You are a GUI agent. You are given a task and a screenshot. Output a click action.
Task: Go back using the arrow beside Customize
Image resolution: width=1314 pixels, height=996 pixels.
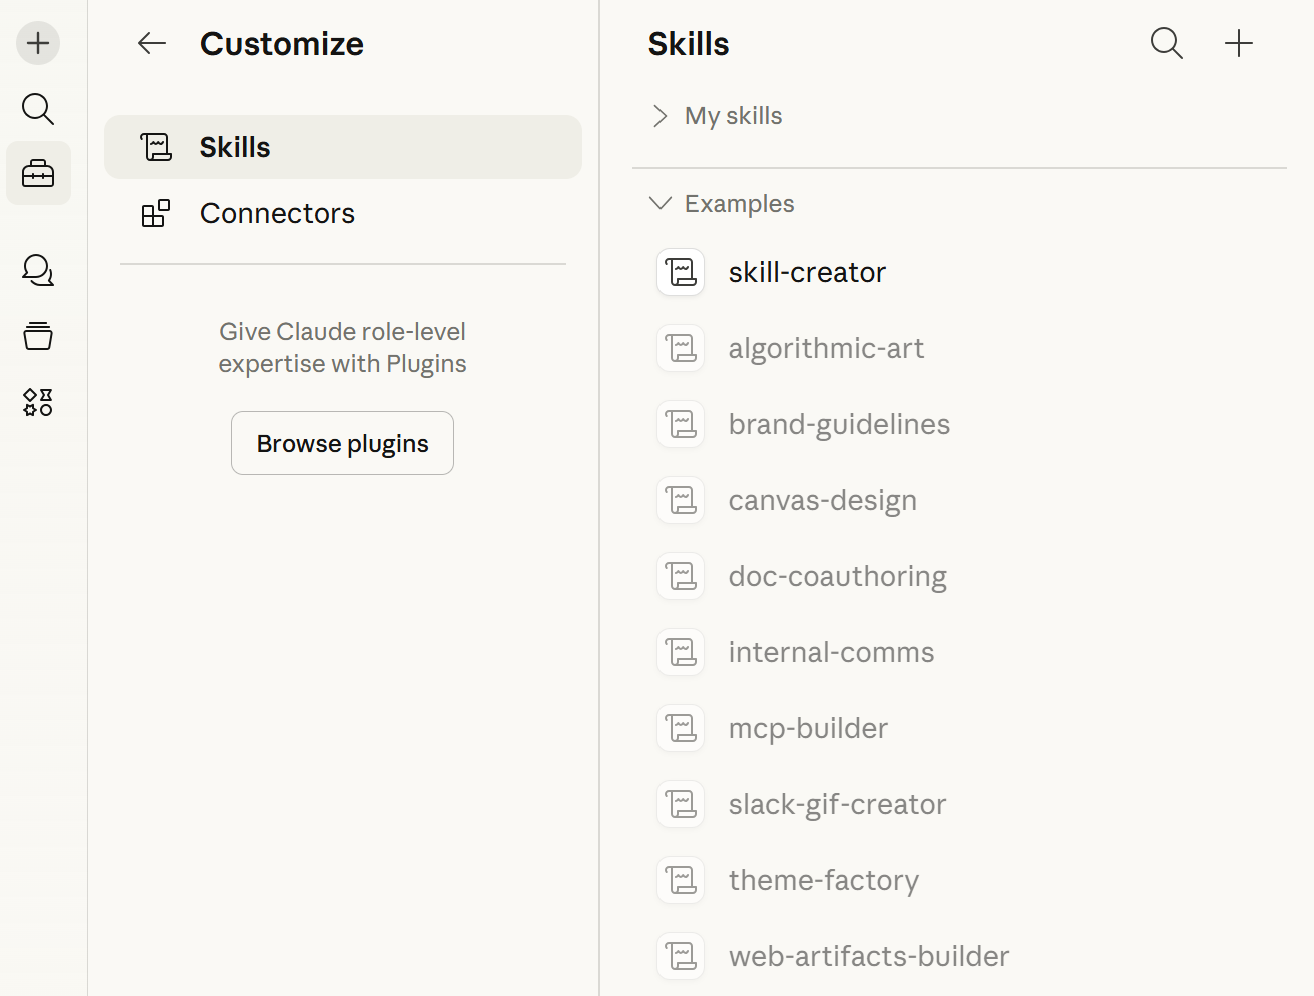point(152,43)
